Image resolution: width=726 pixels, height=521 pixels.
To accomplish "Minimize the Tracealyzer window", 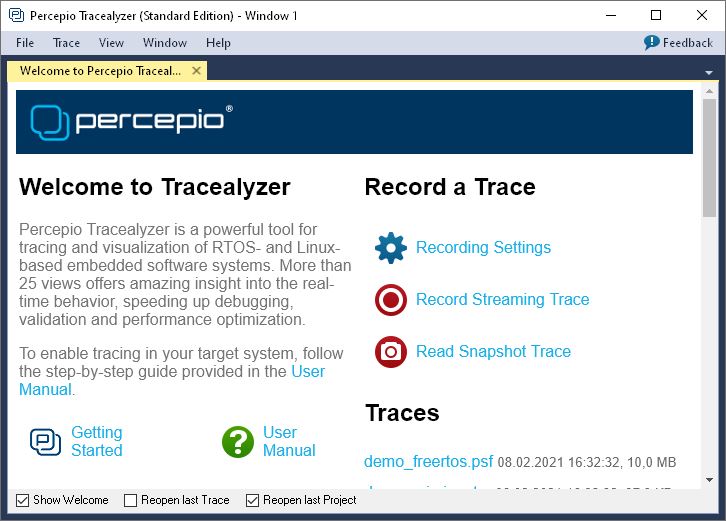I will [x=611, y=15].
